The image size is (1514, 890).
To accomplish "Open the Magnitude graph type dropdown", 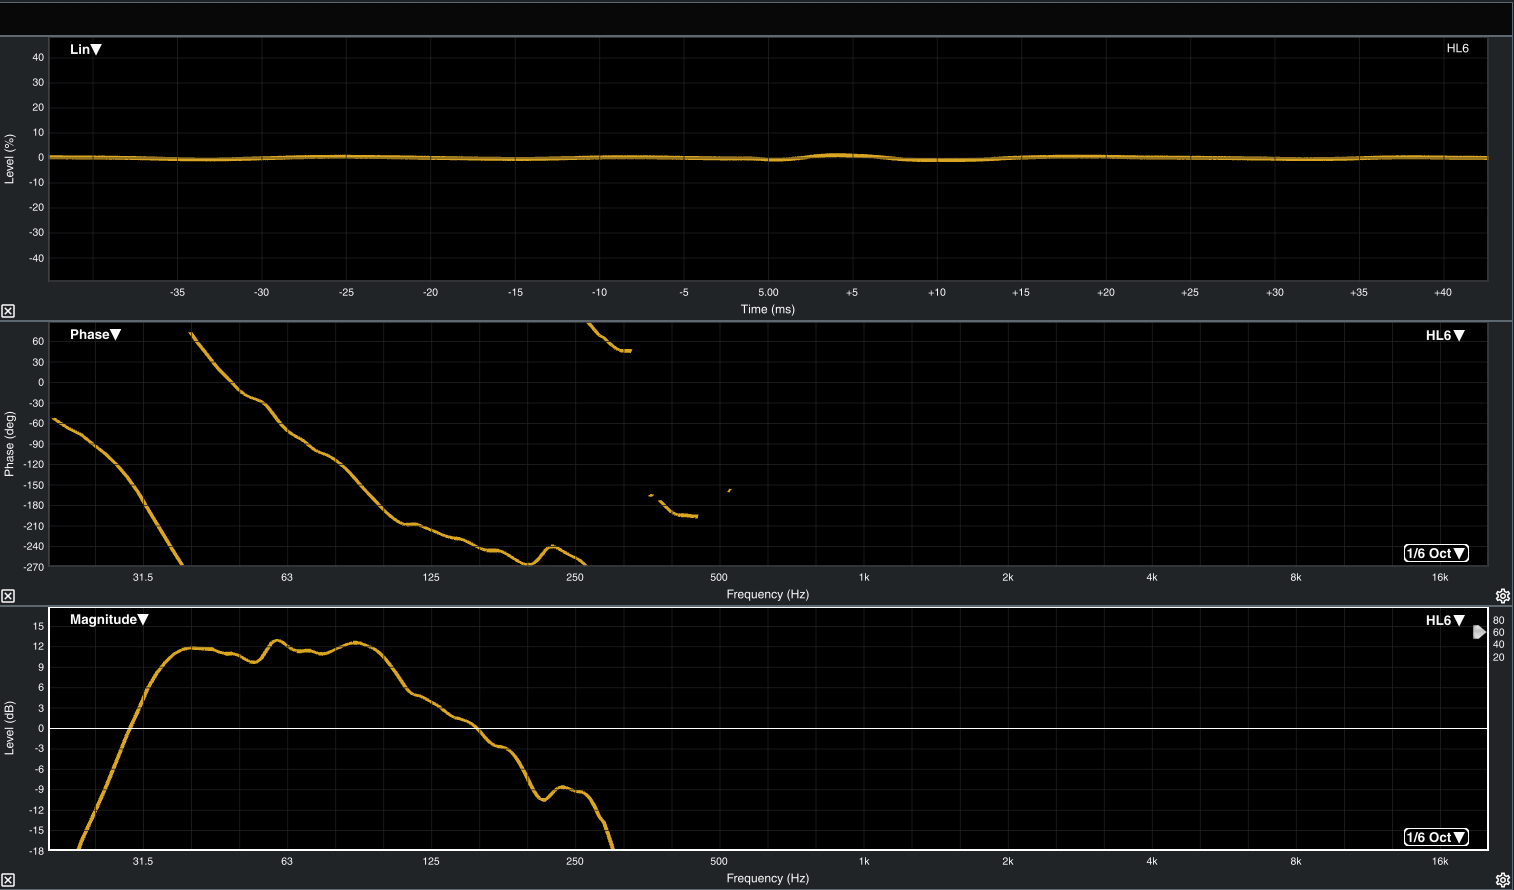I will [x=109, y=619].
